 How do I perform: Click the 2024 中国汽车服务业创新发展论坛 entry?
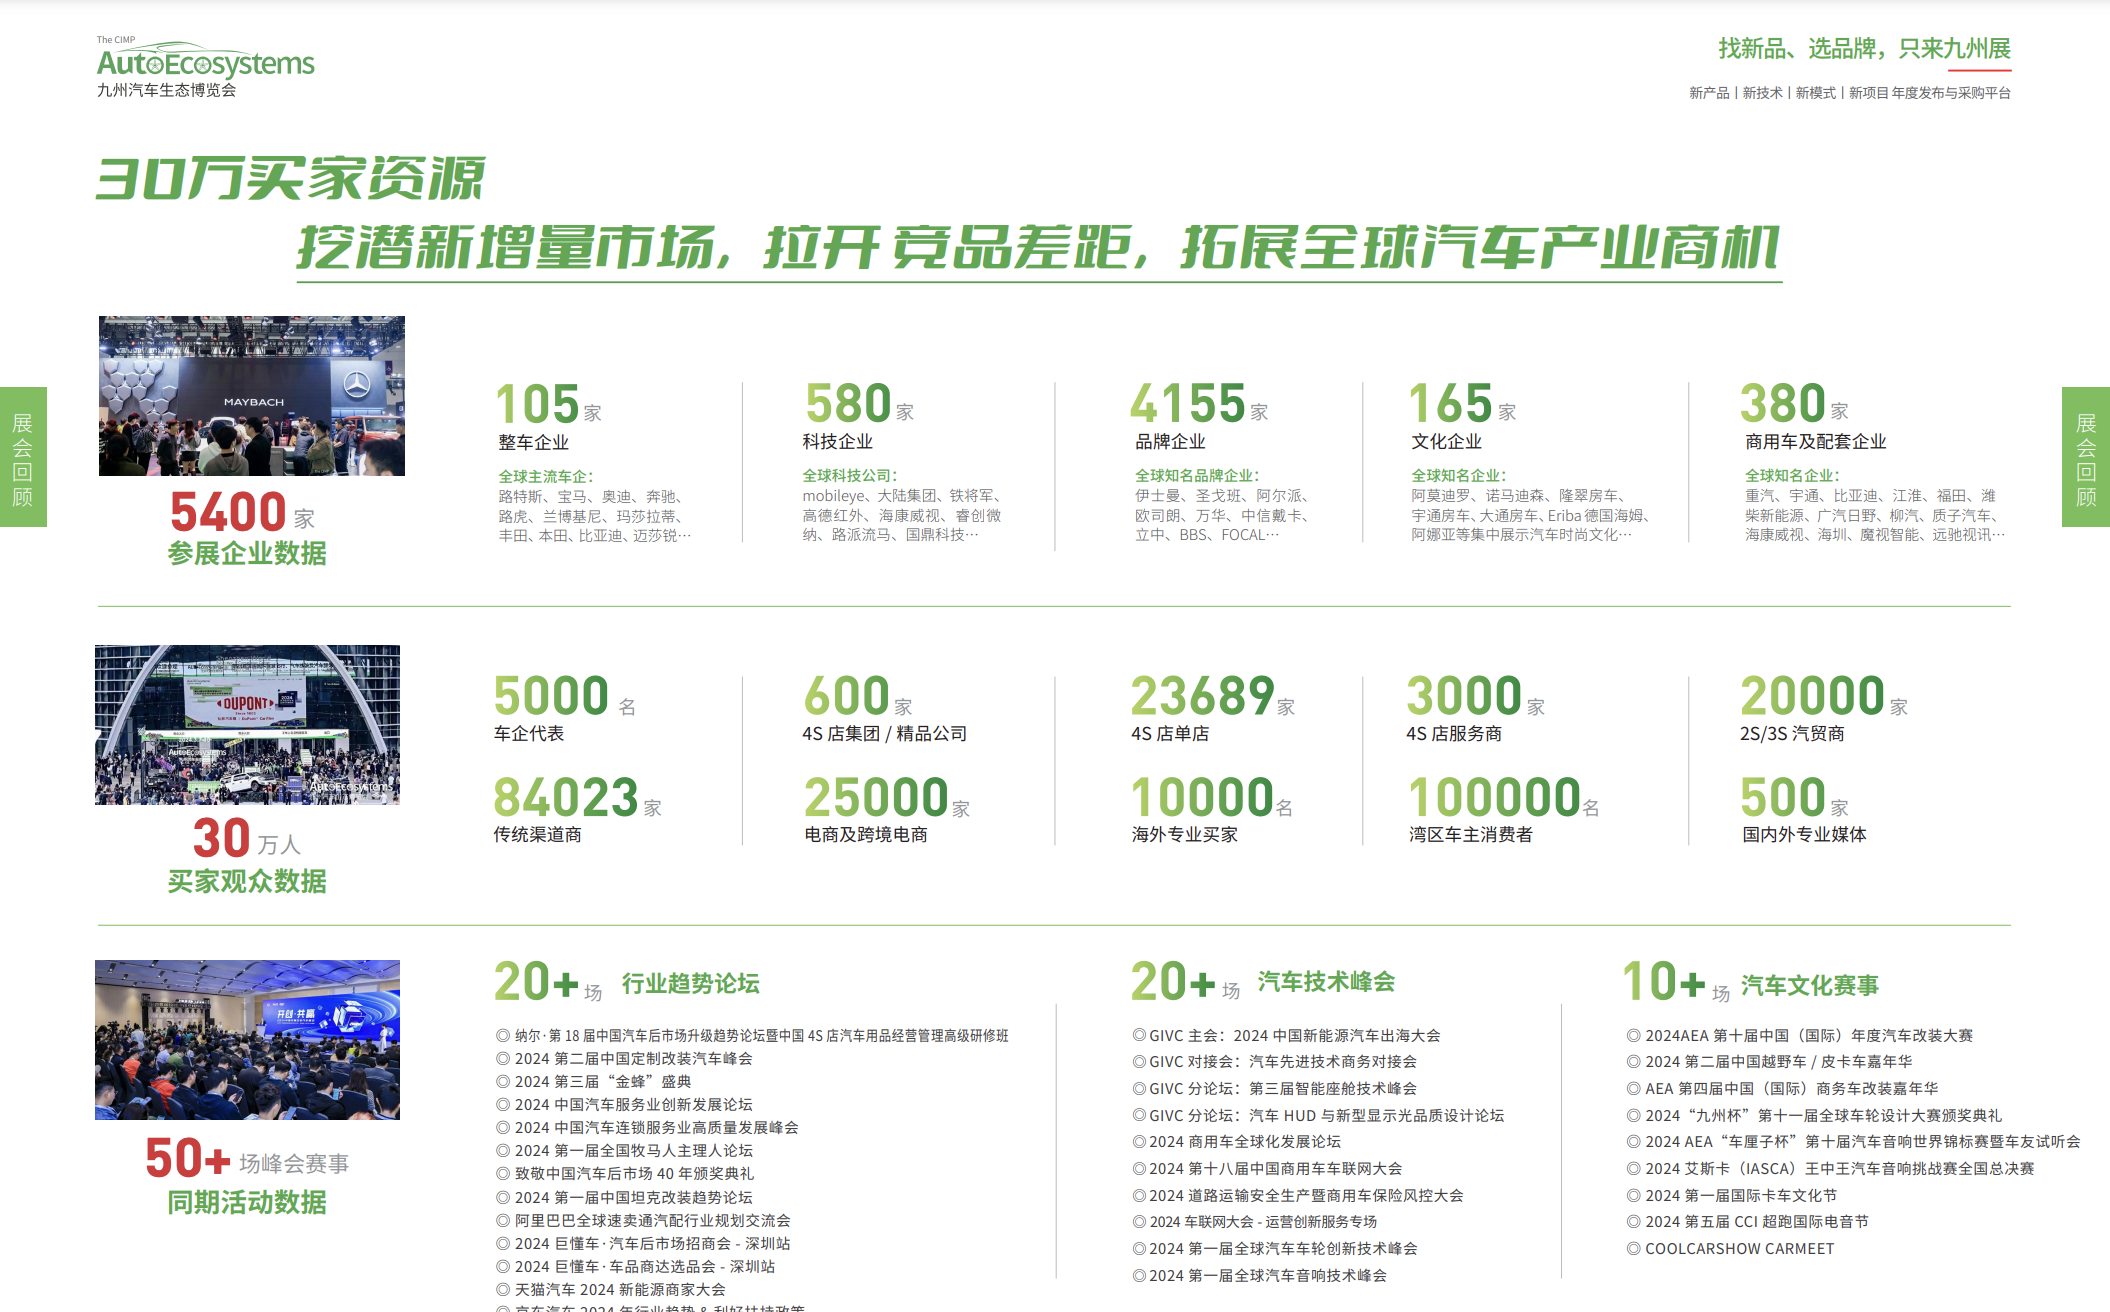[x=624, y=1105]
